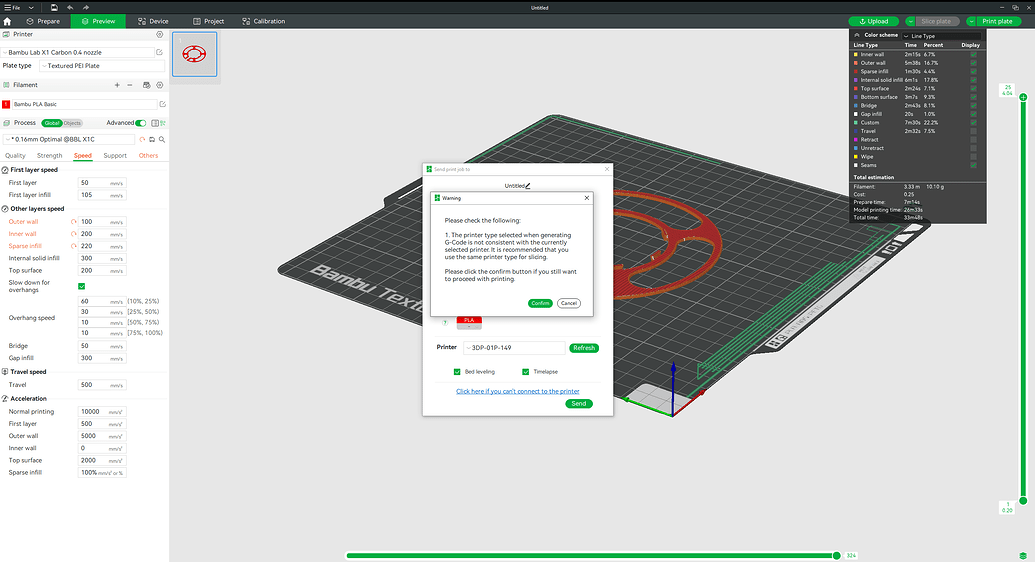The height and width of the screenshot is (562, 1035).
Task: Add a filament with the plus icon
Action: click(117, 85)
